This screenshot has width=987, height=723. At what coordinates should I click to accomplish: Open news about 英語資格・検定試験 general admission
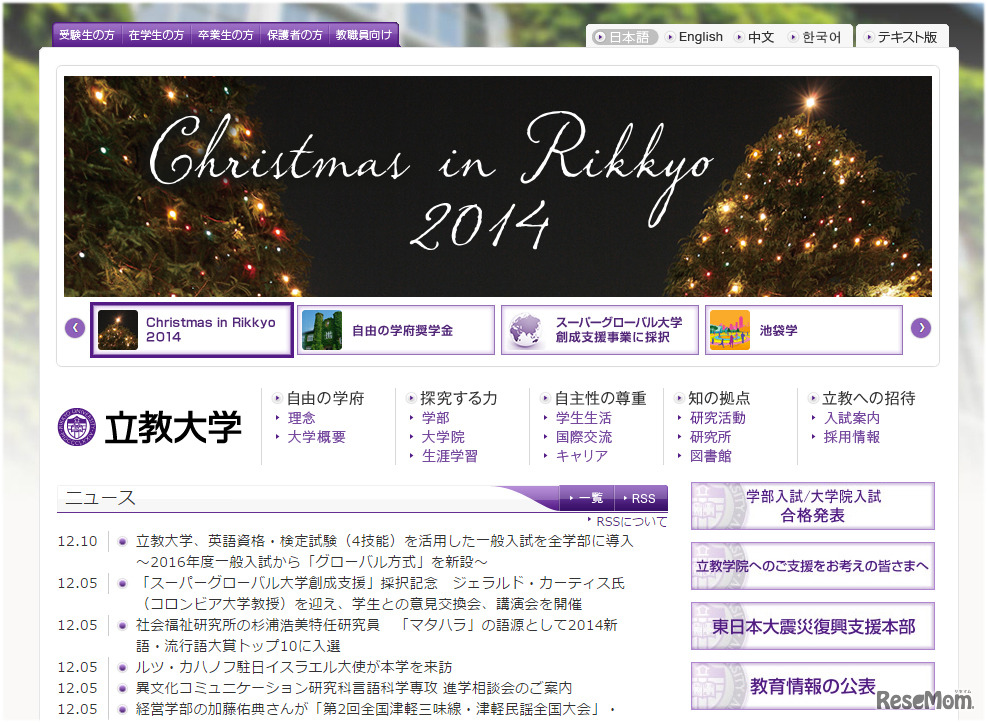pyautogui.click(x=384, y=551)
